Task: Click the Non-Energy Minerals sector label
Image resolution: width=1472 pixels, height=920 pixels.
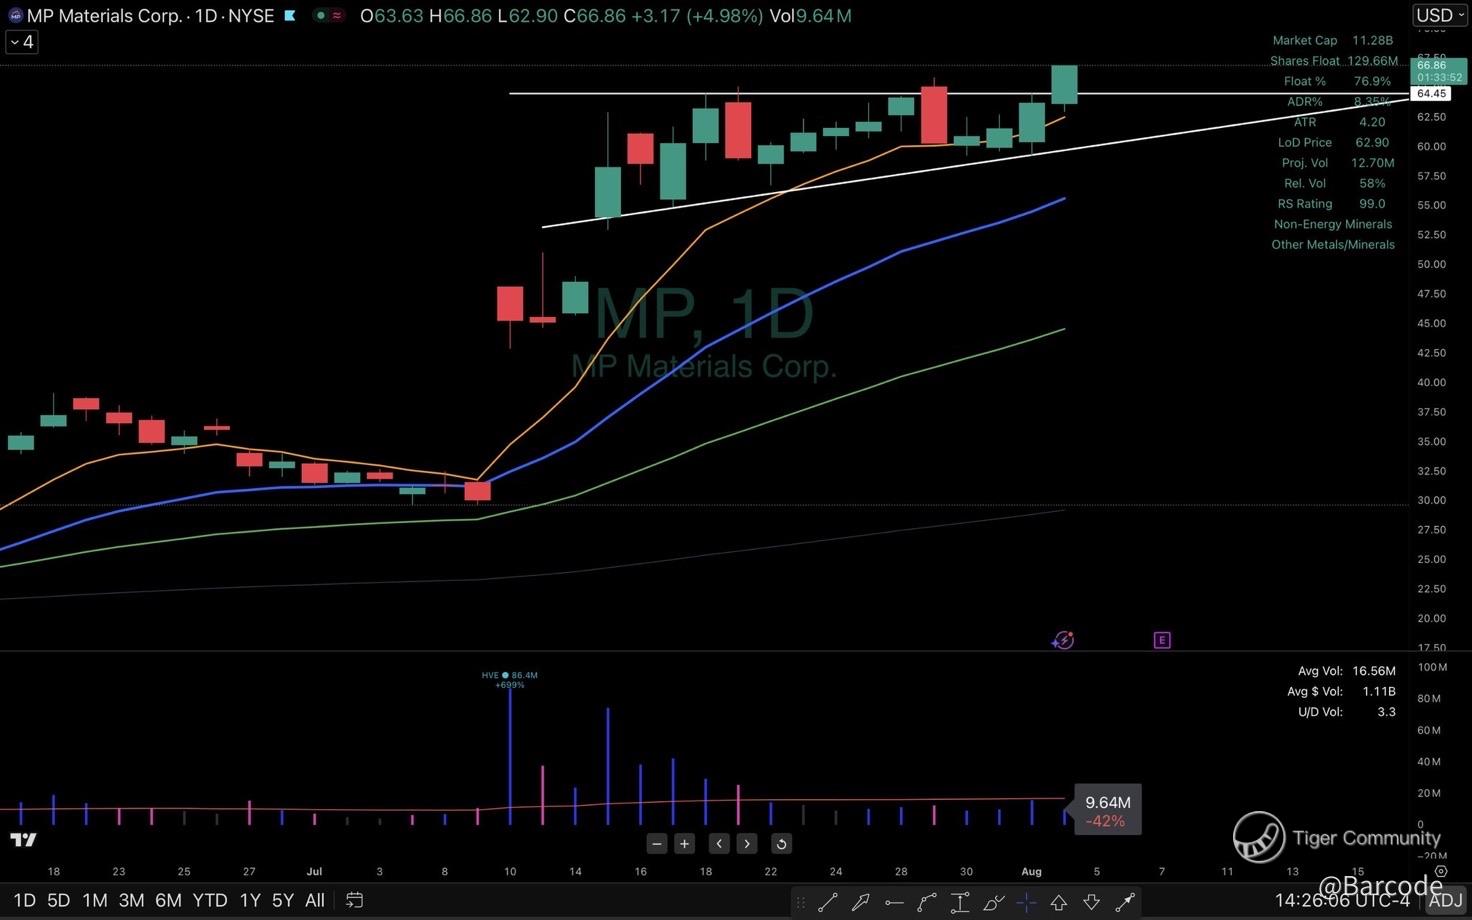Action: point(1333,224)
